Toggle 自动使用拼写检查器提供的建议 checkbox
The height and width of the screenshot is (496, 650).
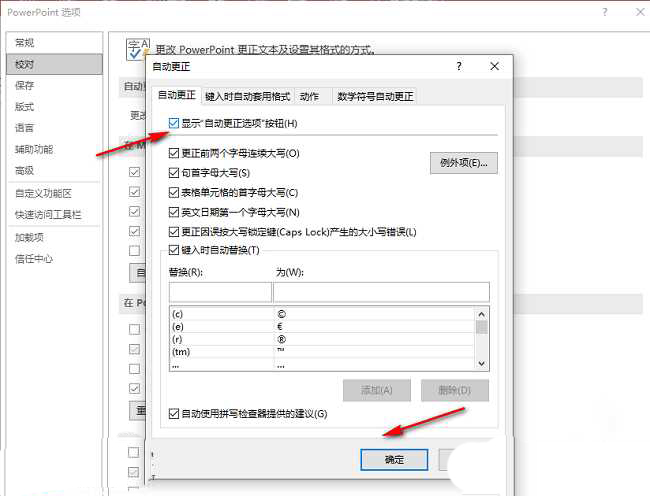(x=175, y=413)
